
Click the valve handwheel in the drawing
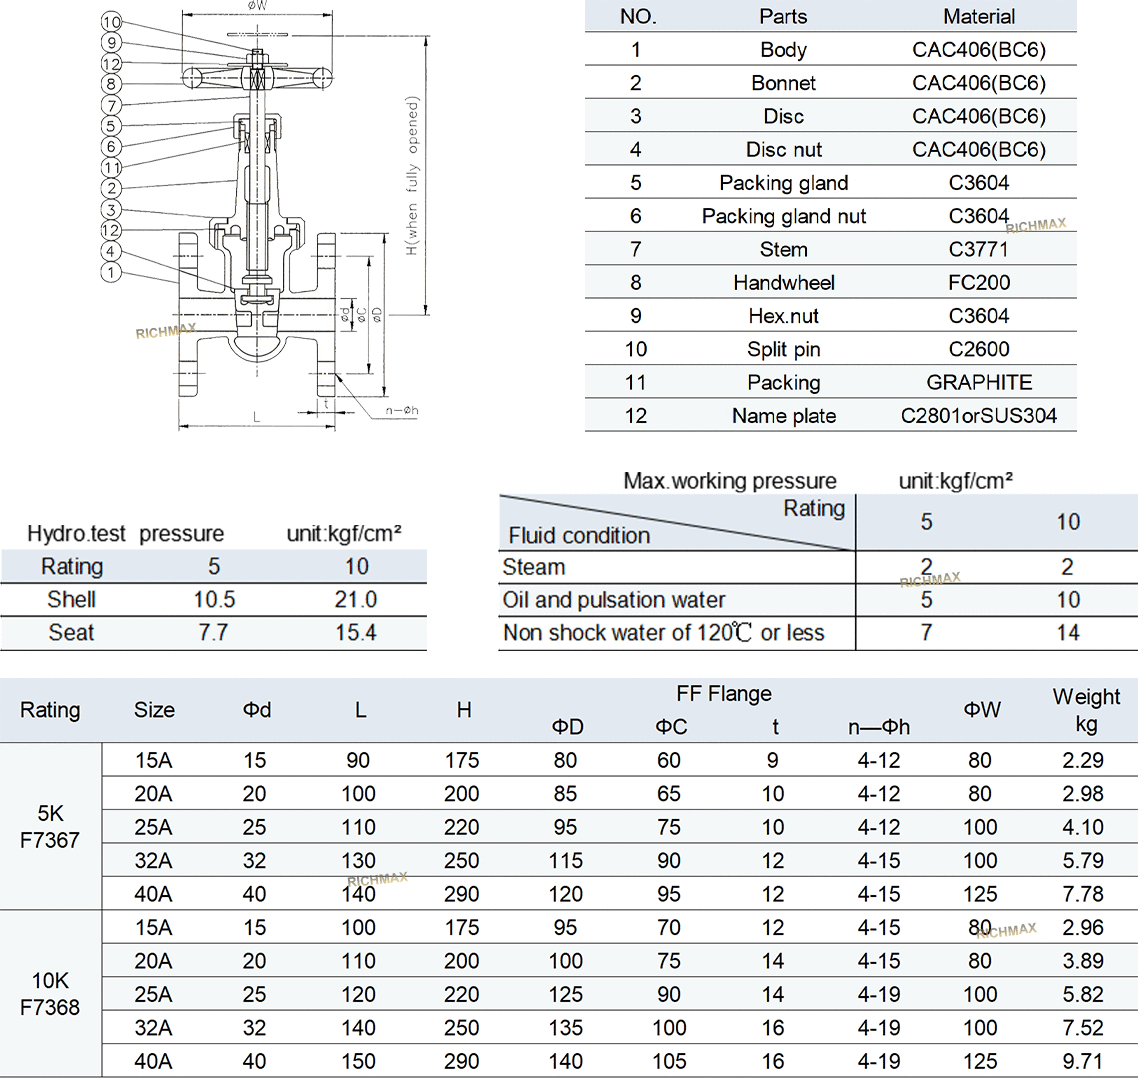(259, 77)
